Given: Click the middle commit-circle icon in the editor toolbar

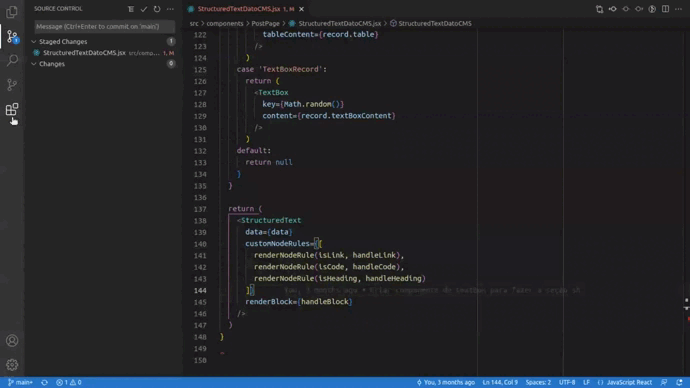Looking at the screenshot, I should (x=626, y=9).
